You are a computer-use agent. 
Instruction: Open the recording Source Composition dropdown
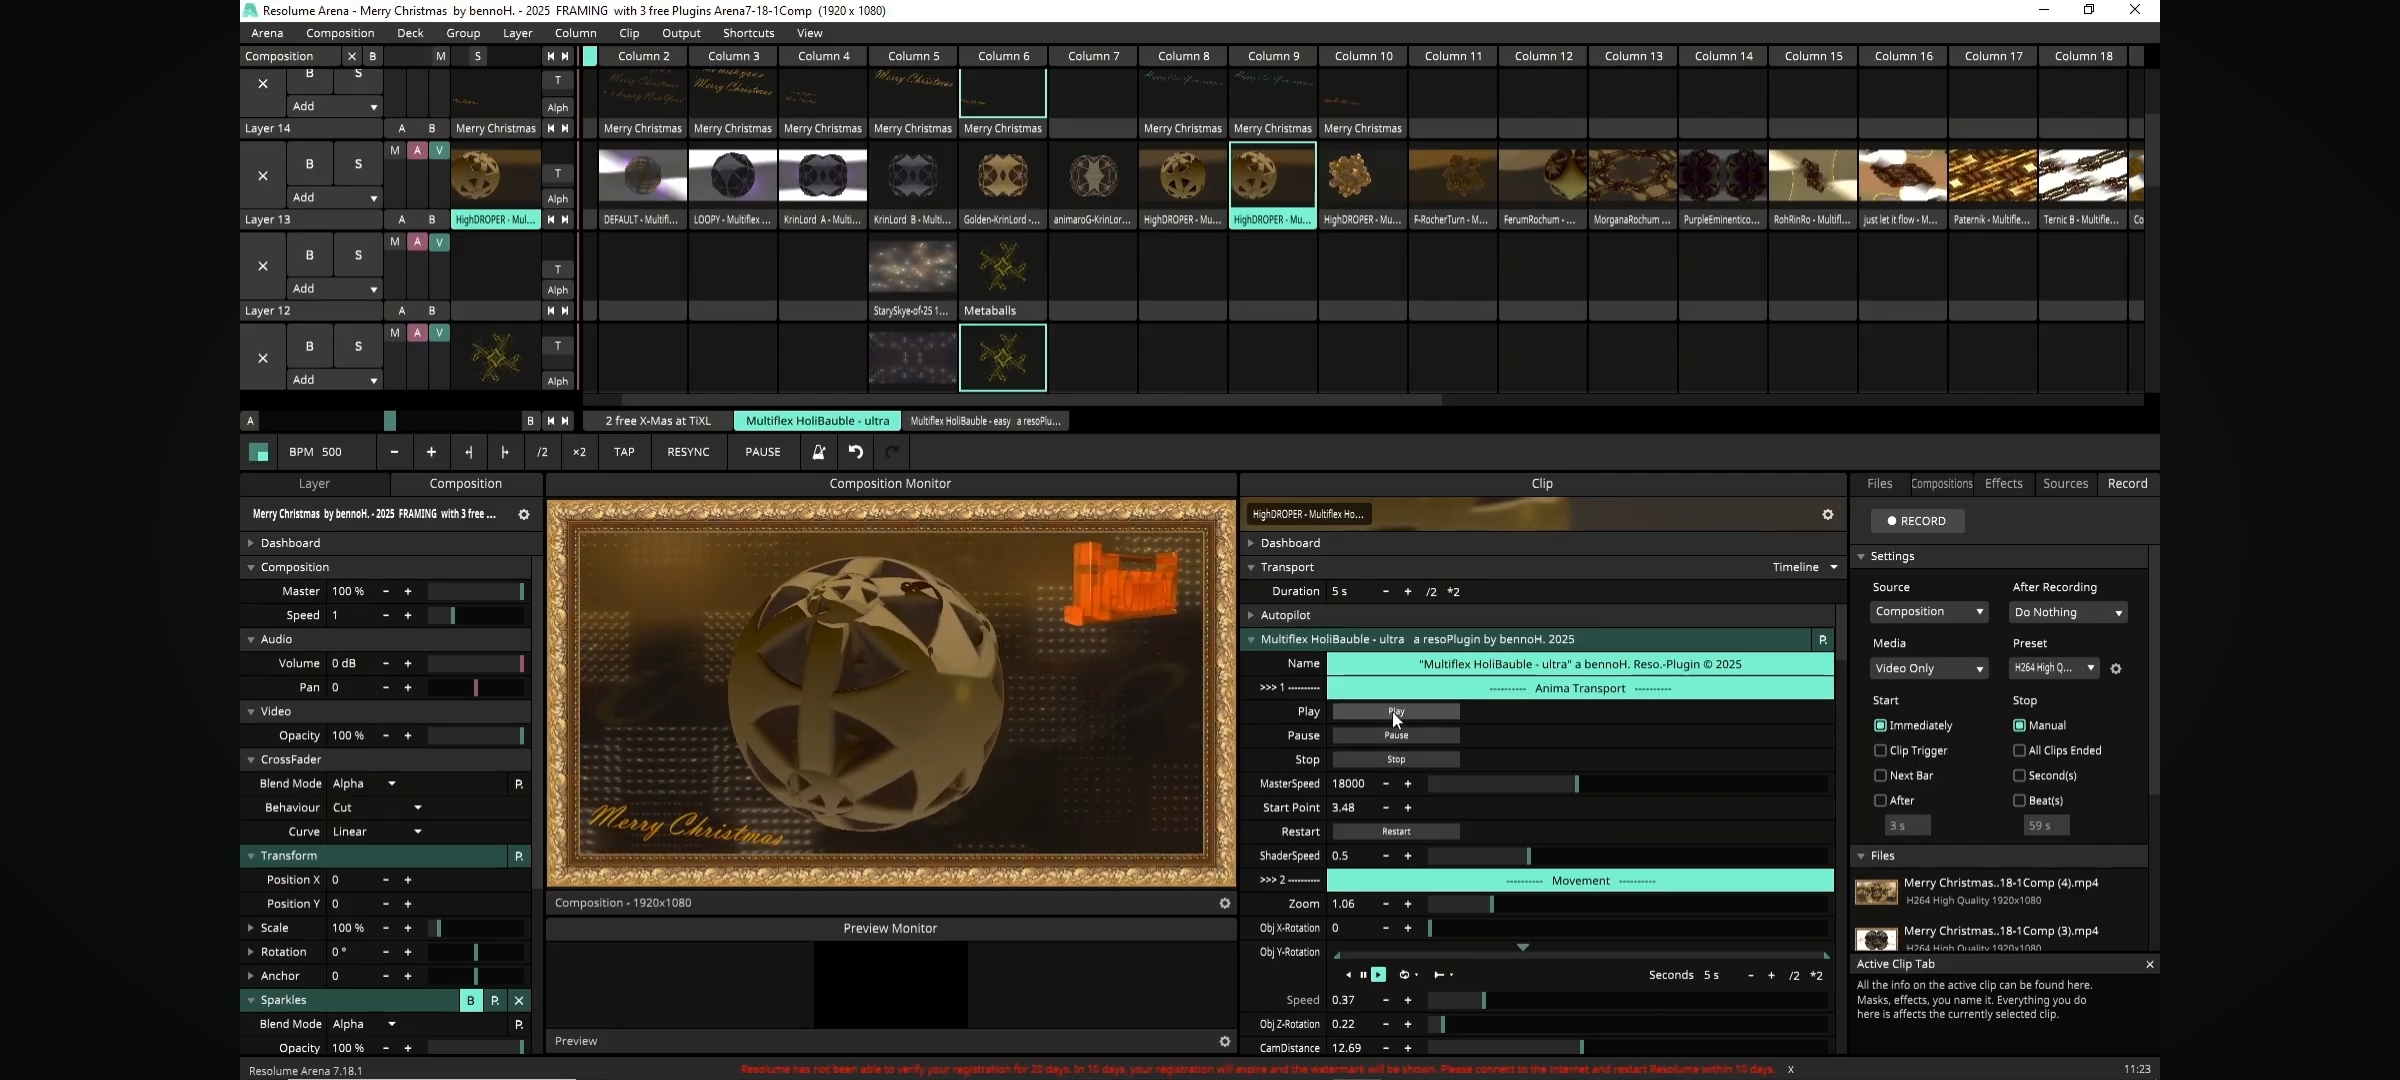tap(1928, 612)
